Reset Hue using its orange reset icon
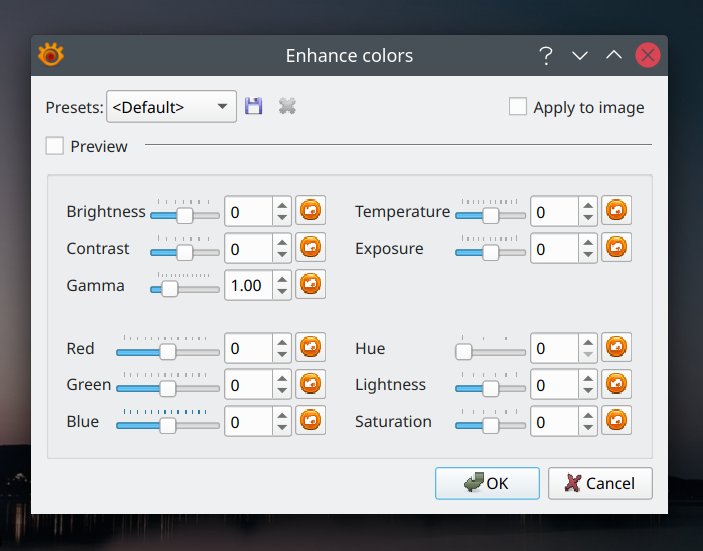 coord(617,348)
